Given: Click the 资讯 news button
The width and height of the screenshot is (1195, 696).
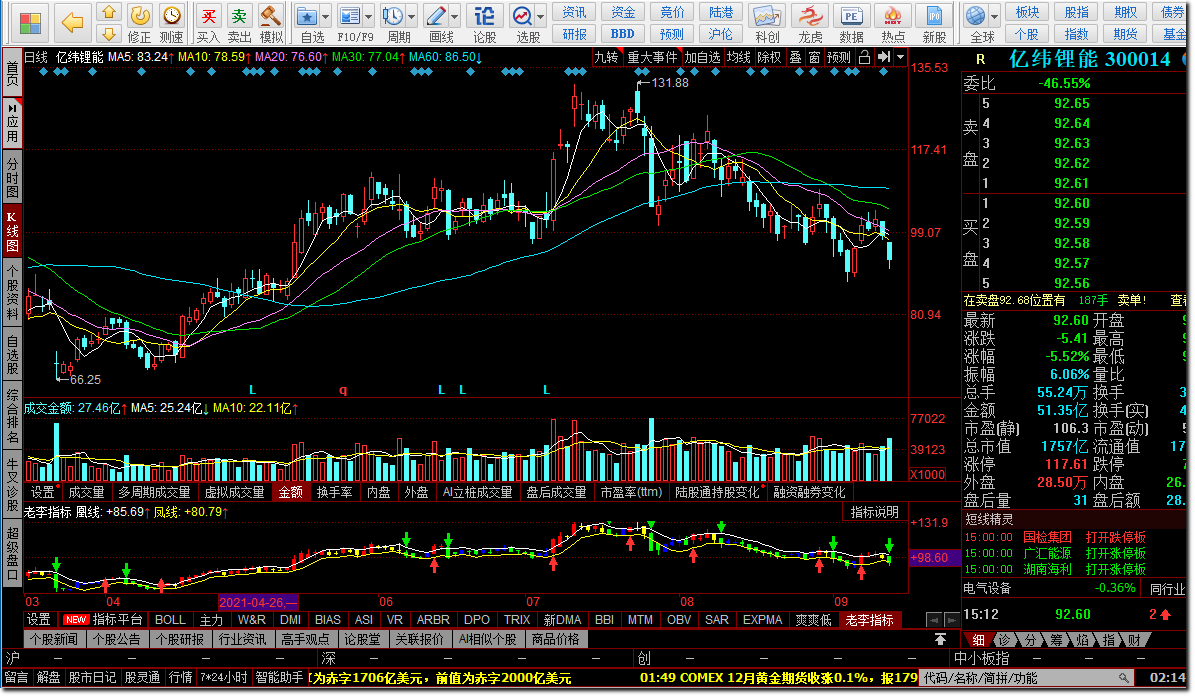Looking at the screenshot, I should coord(574,12).
